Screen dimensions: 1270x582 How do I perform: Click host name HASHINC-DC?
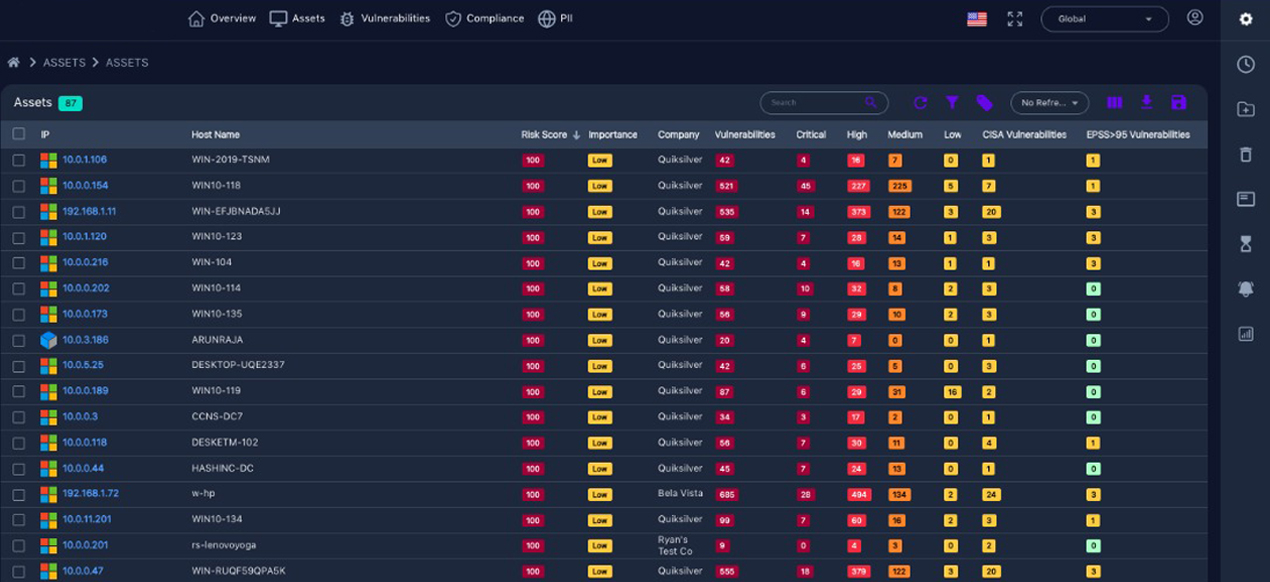click(222, 468)
